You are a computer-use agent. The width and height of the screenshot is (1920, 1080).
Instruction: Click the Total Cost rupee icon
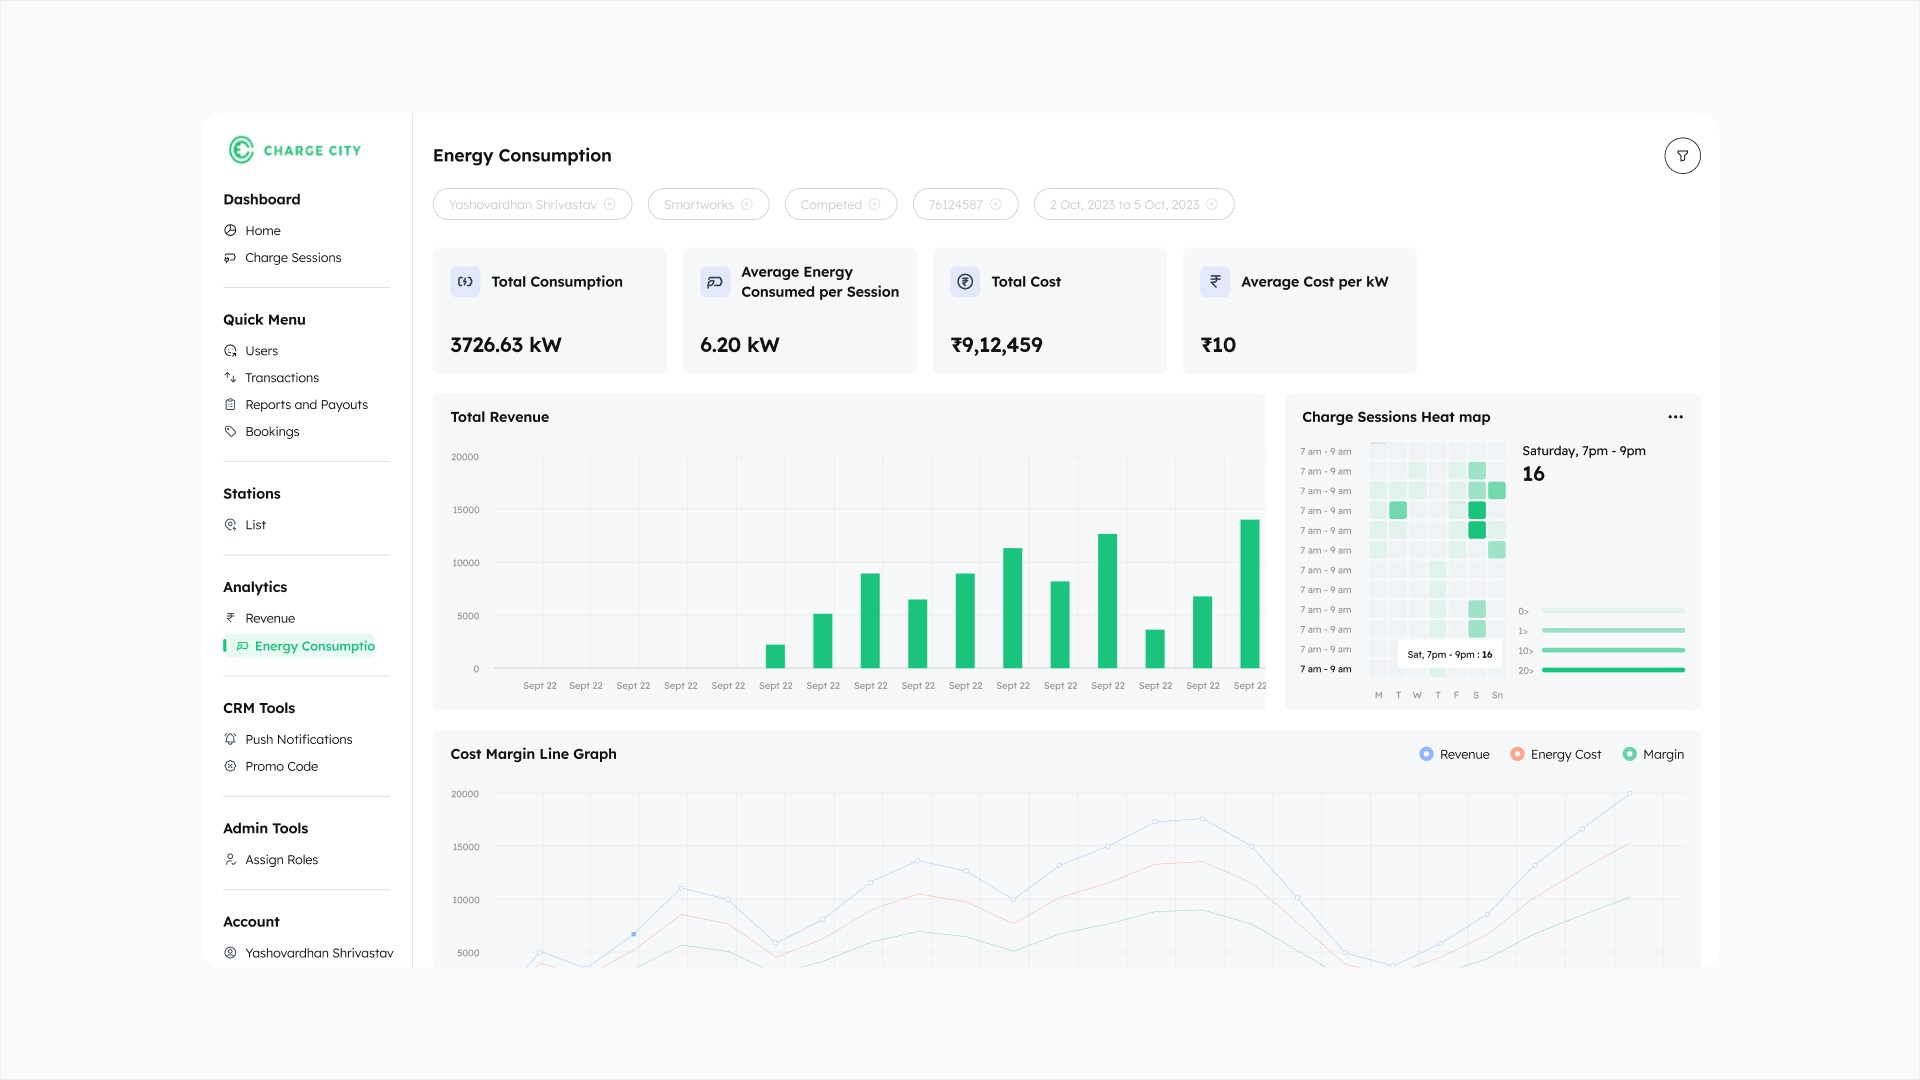pos(965,282)
